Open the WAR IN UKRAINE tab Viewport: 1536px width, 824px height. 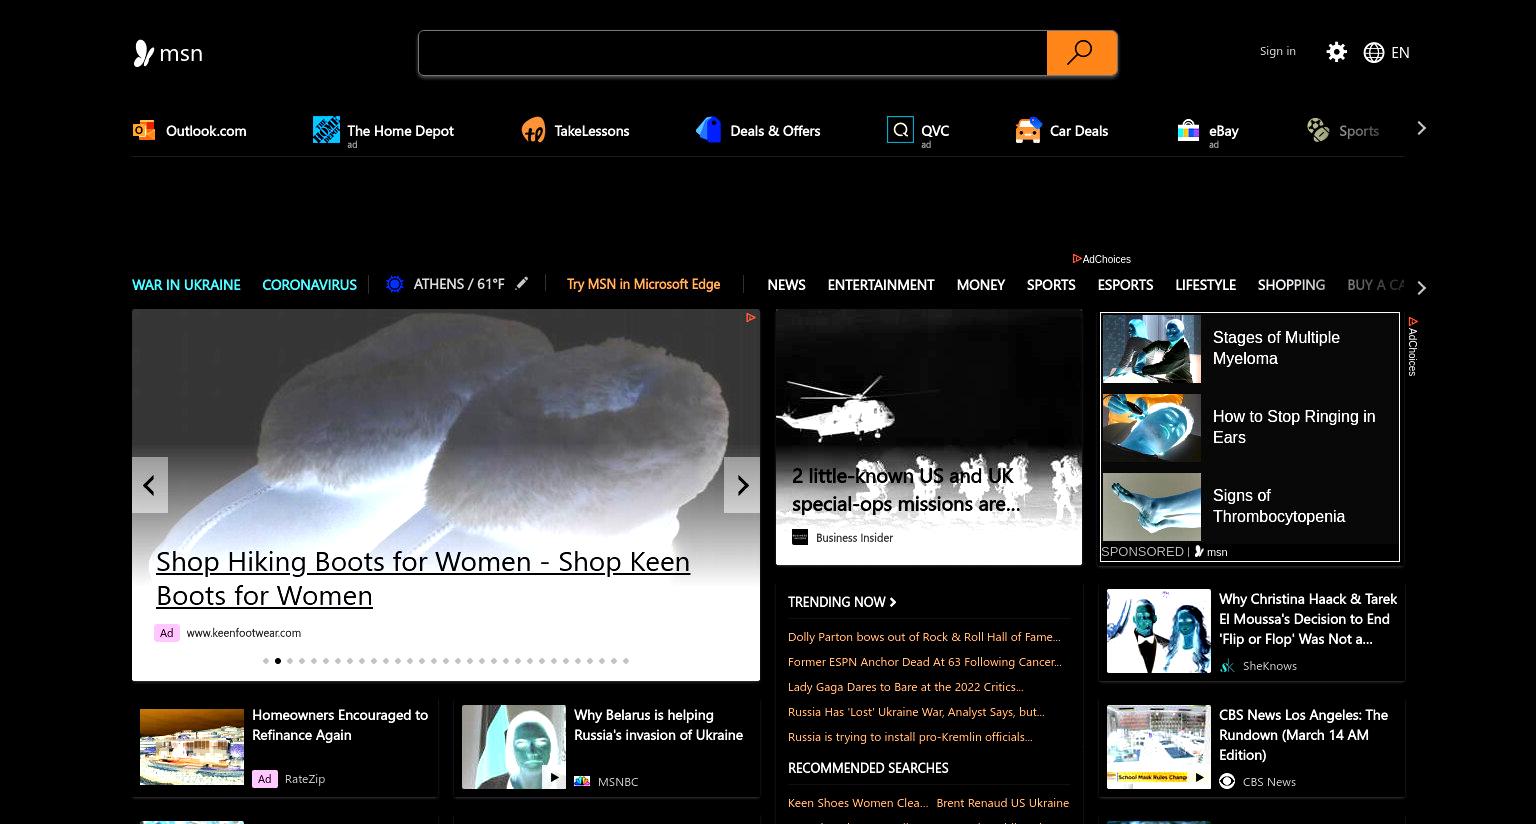[x=186, y=285]
